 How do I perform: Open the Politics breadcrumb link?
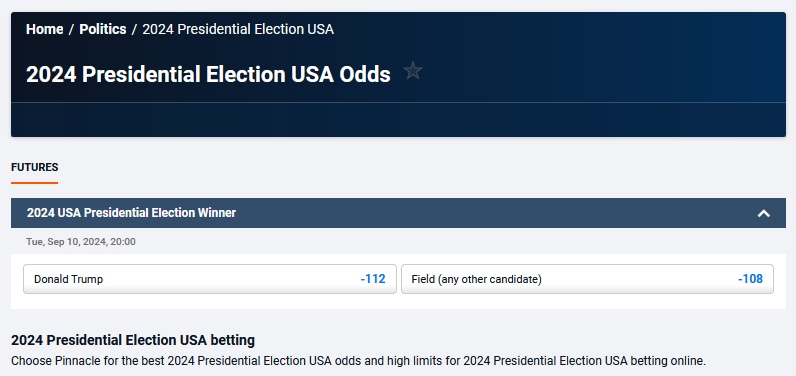pyautogui.click(x=103, y=29)
